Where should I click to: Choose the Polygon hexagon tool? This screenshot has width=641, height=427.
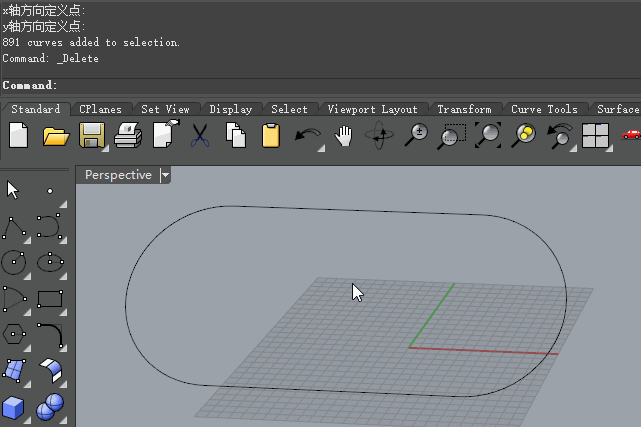coord(14,334)
